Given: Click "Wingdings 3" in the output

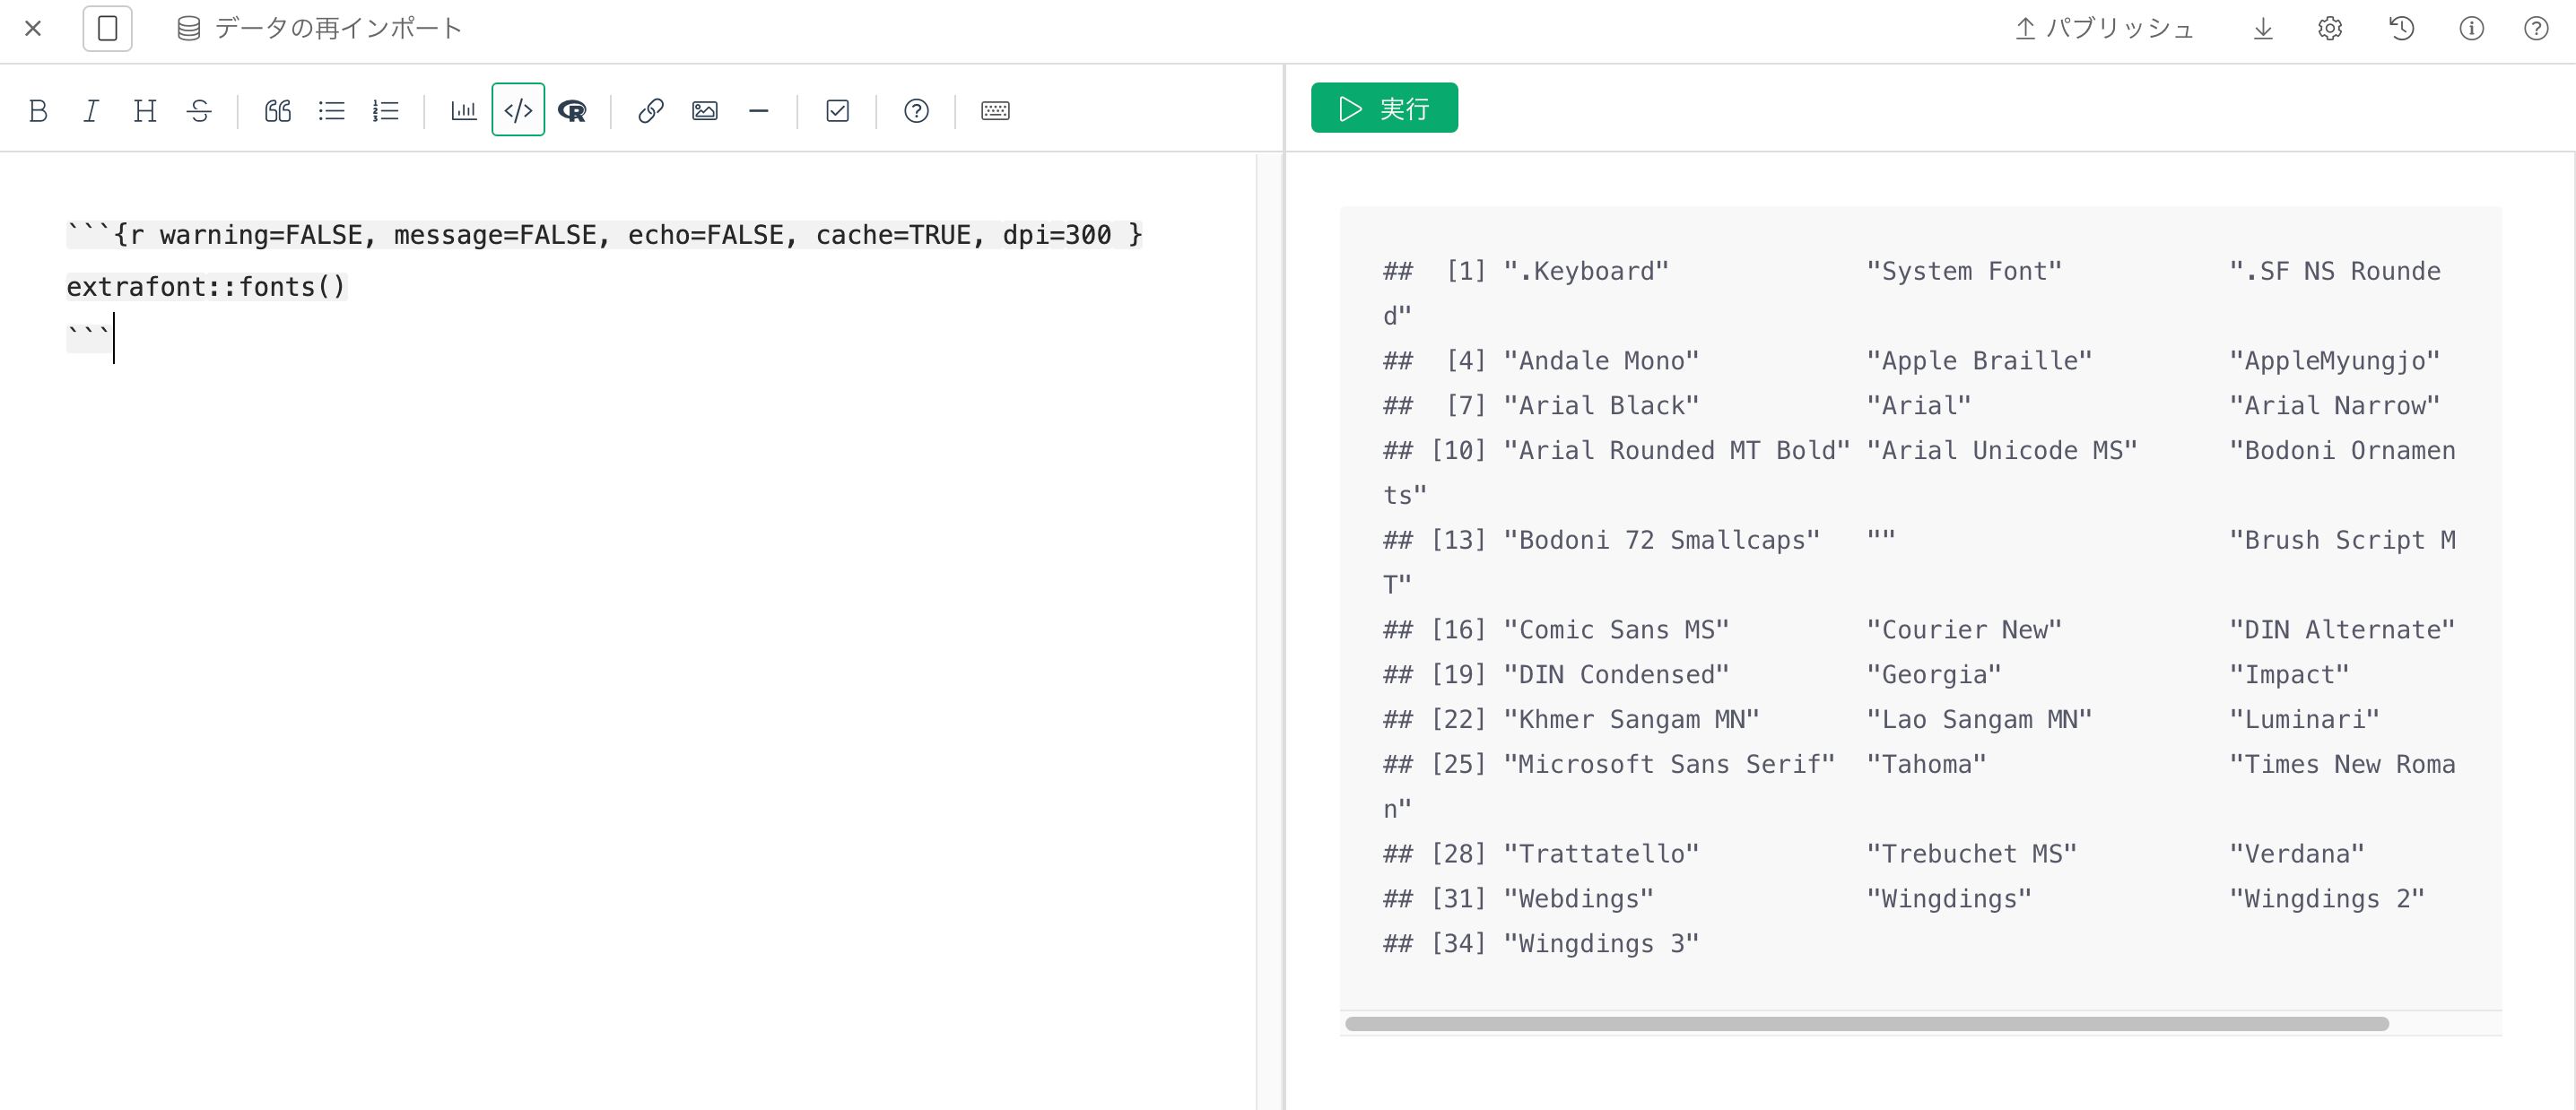Looking at the screenshot, I should [x=1602, y=944].
